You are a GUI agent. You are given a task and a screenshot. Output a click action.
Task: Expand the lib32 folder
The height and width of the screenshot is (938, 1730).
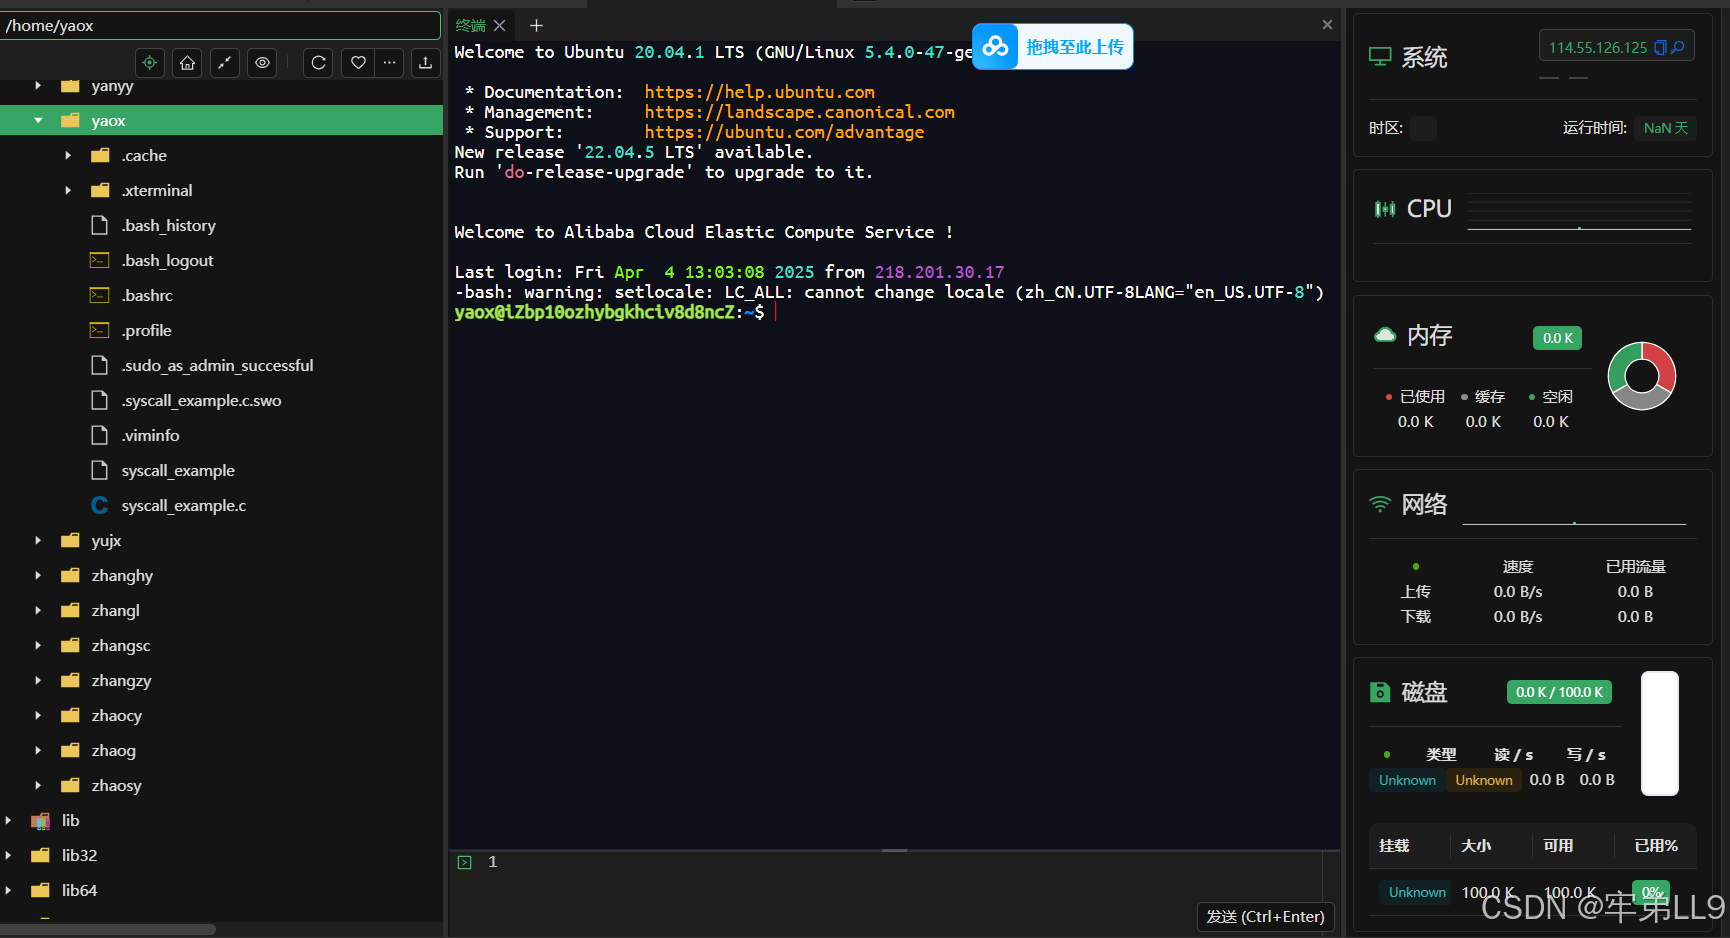[8, 855]
